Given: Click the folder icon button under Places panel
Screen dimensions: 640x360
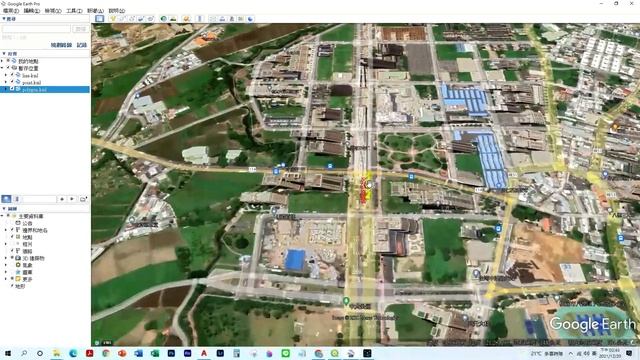Looking at the screenshot, I should point(83,199).
